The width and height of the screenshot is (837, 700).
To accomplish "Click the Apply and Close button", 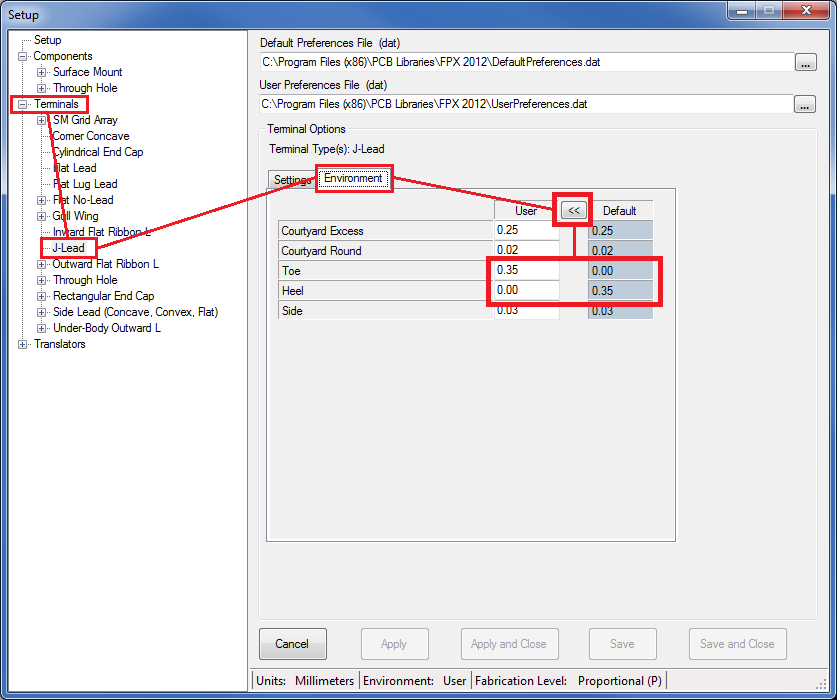I will [x=509, y=644].
